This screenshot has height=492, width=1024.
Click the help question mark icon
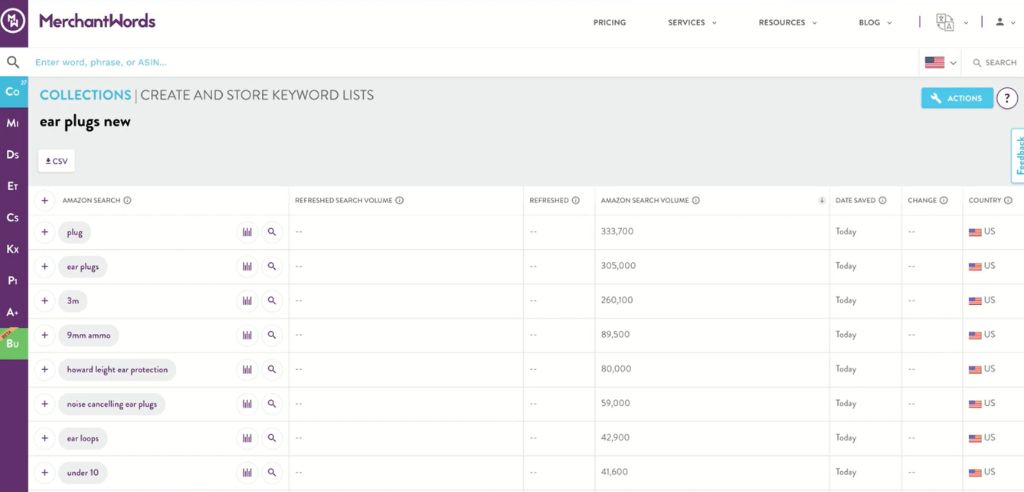tap(1007, 98)
